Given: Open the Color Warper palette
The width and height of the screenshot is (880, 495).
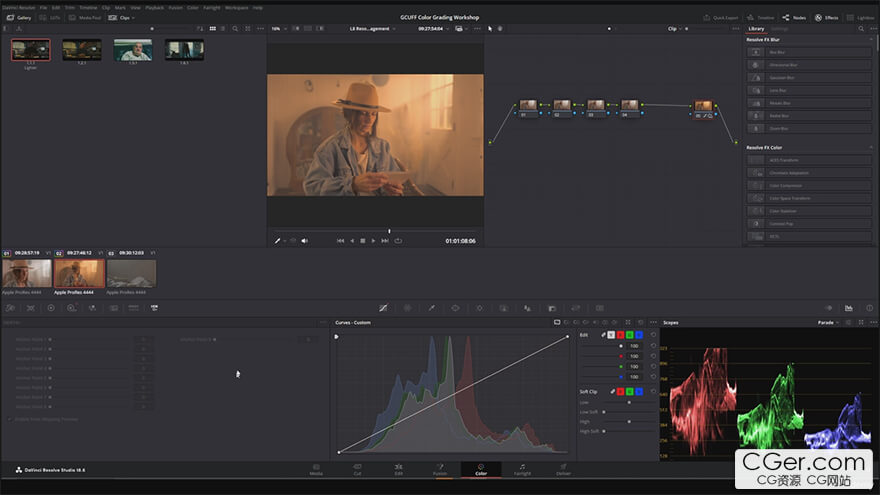Looking at the screenshot, I should [x=407, y=308].
